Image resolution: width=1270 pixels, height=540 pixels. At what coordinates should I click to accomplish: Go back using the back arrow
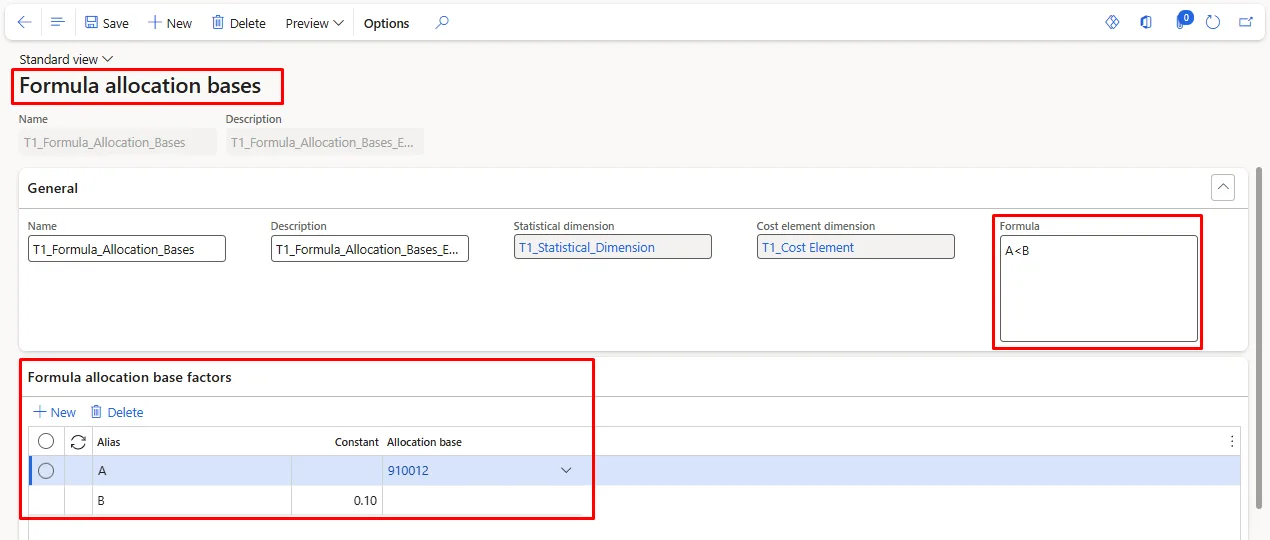coord(25,22)
